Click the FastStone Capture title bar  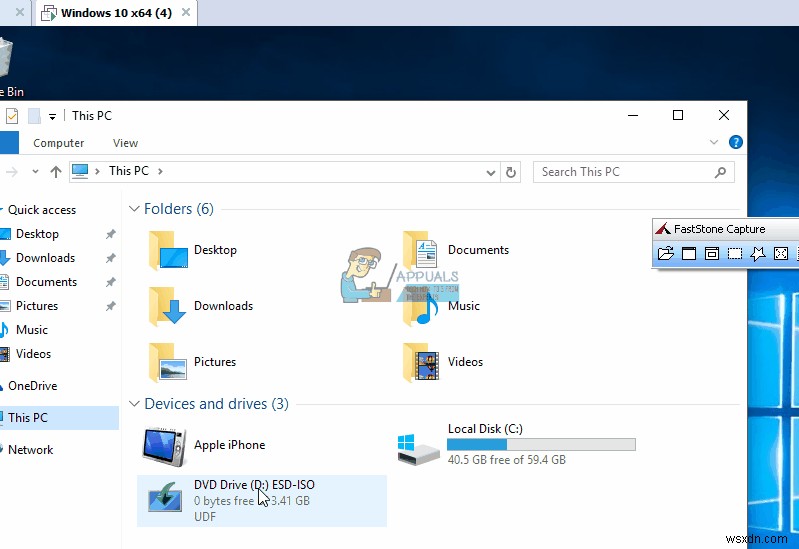coord(726,229)
